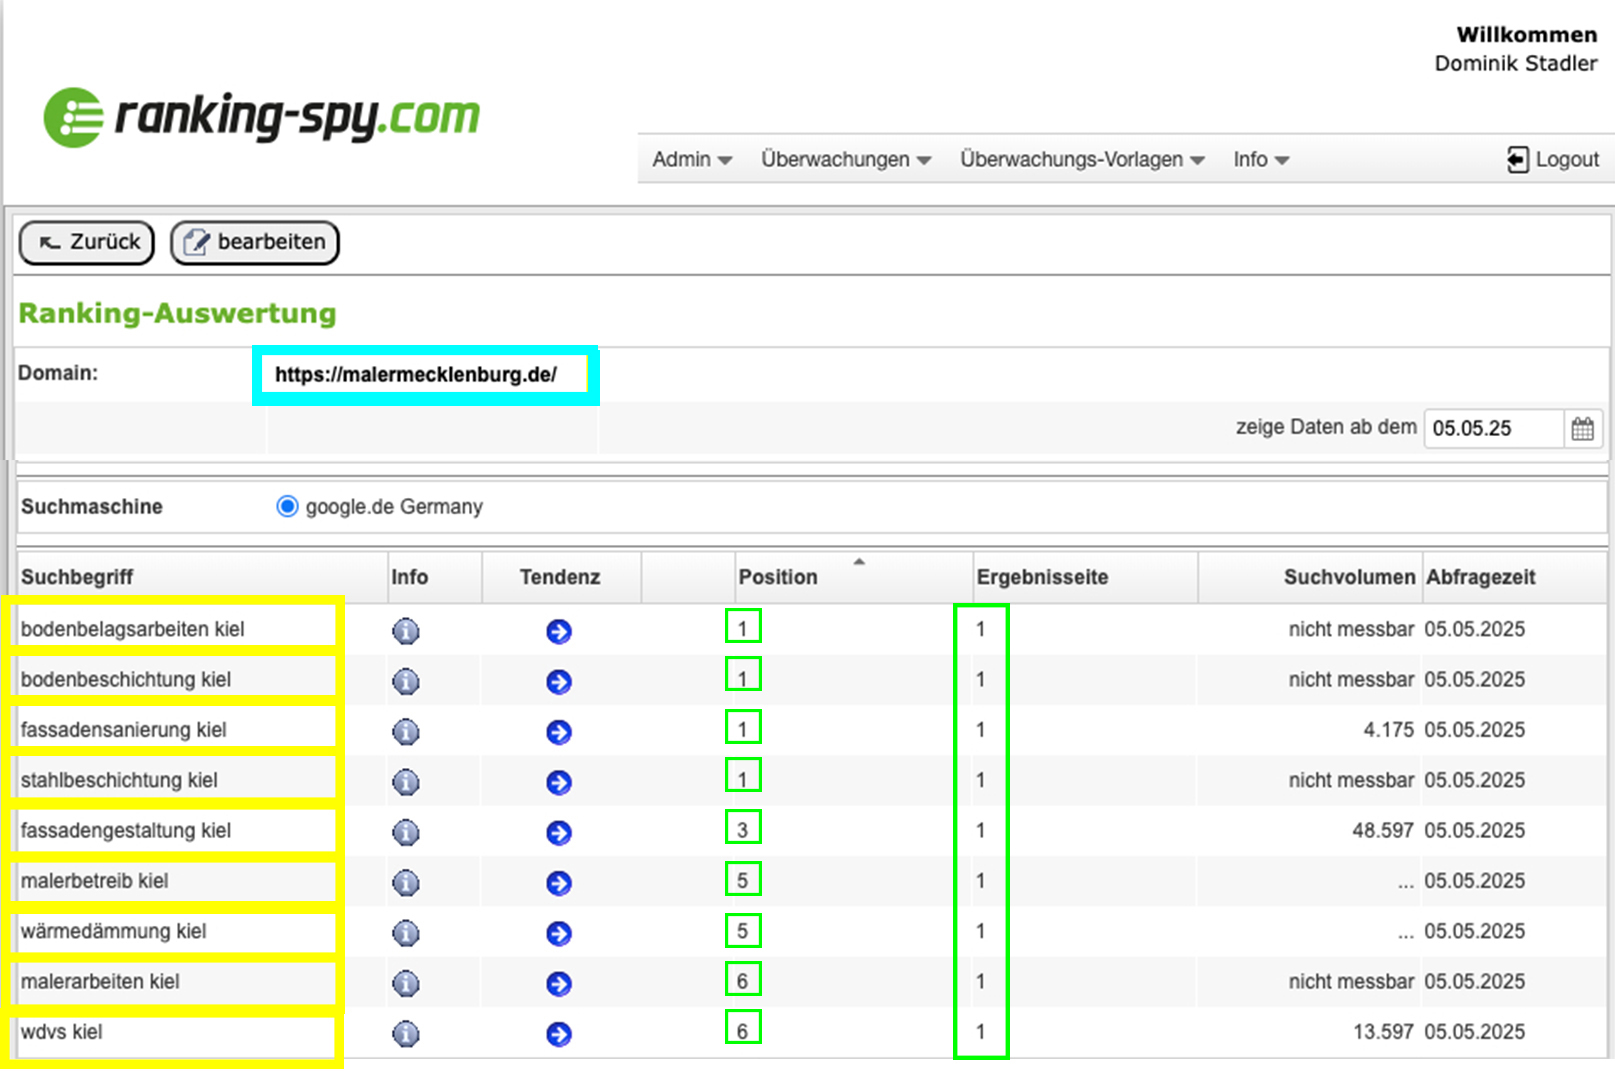Open the calendar date picker icon
Viewport: 1615px width, 1080px height.
1582,429
